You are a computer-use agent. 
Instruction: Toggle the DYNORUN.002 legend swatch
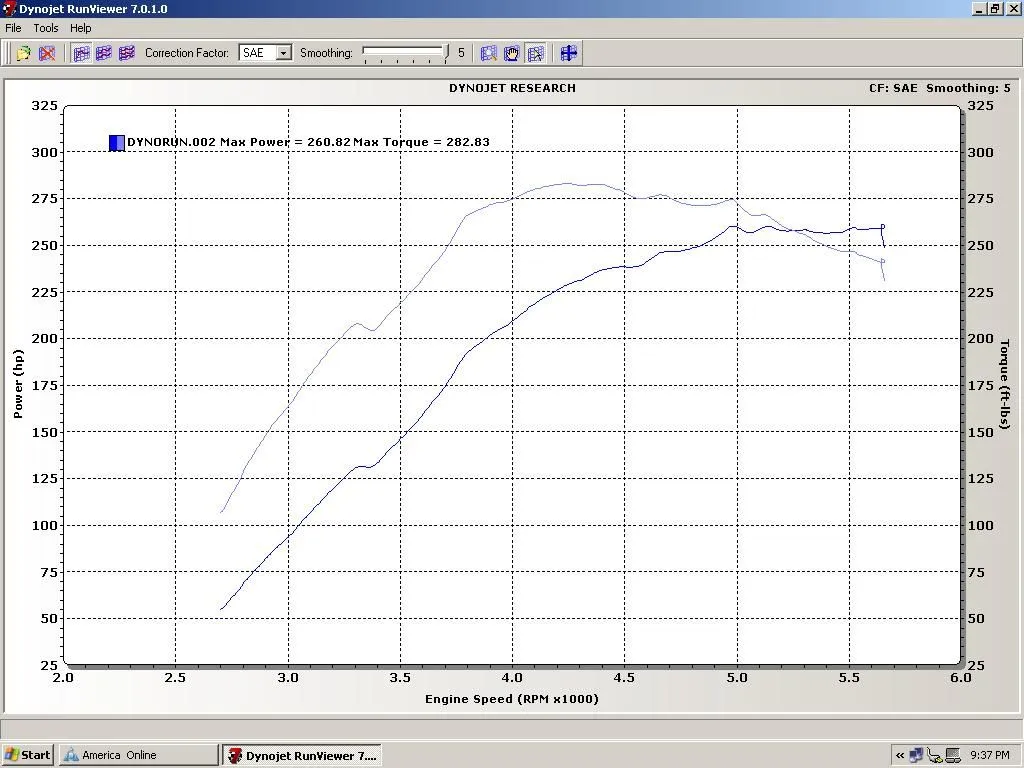click(x=115, y=142)
